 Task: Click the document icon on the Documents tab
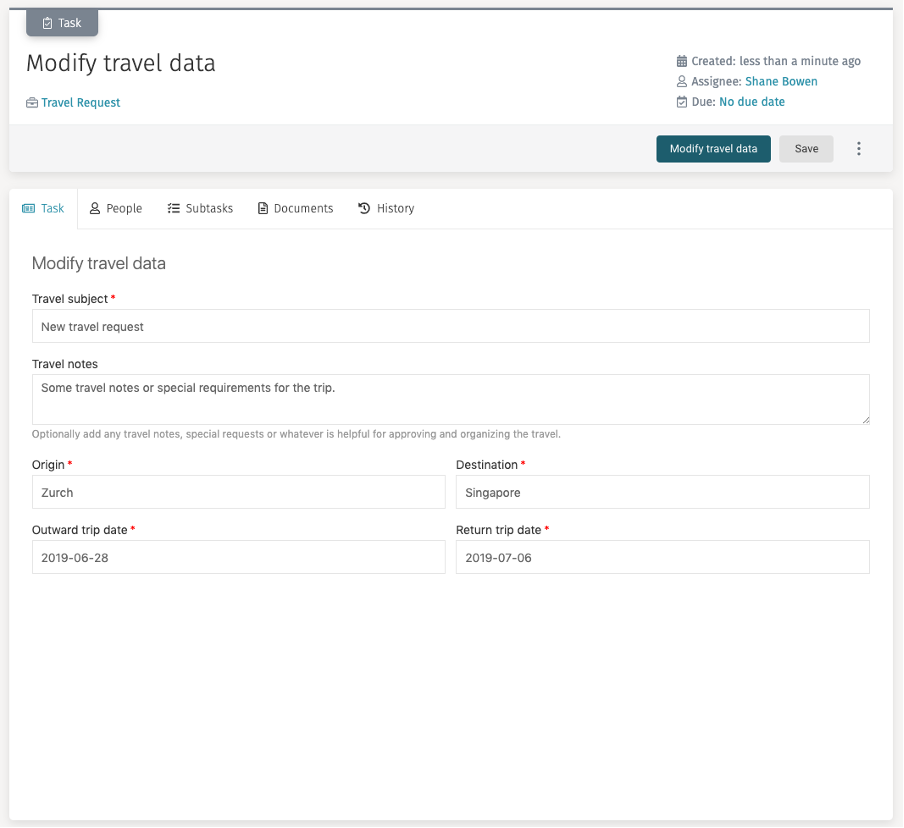263,208
